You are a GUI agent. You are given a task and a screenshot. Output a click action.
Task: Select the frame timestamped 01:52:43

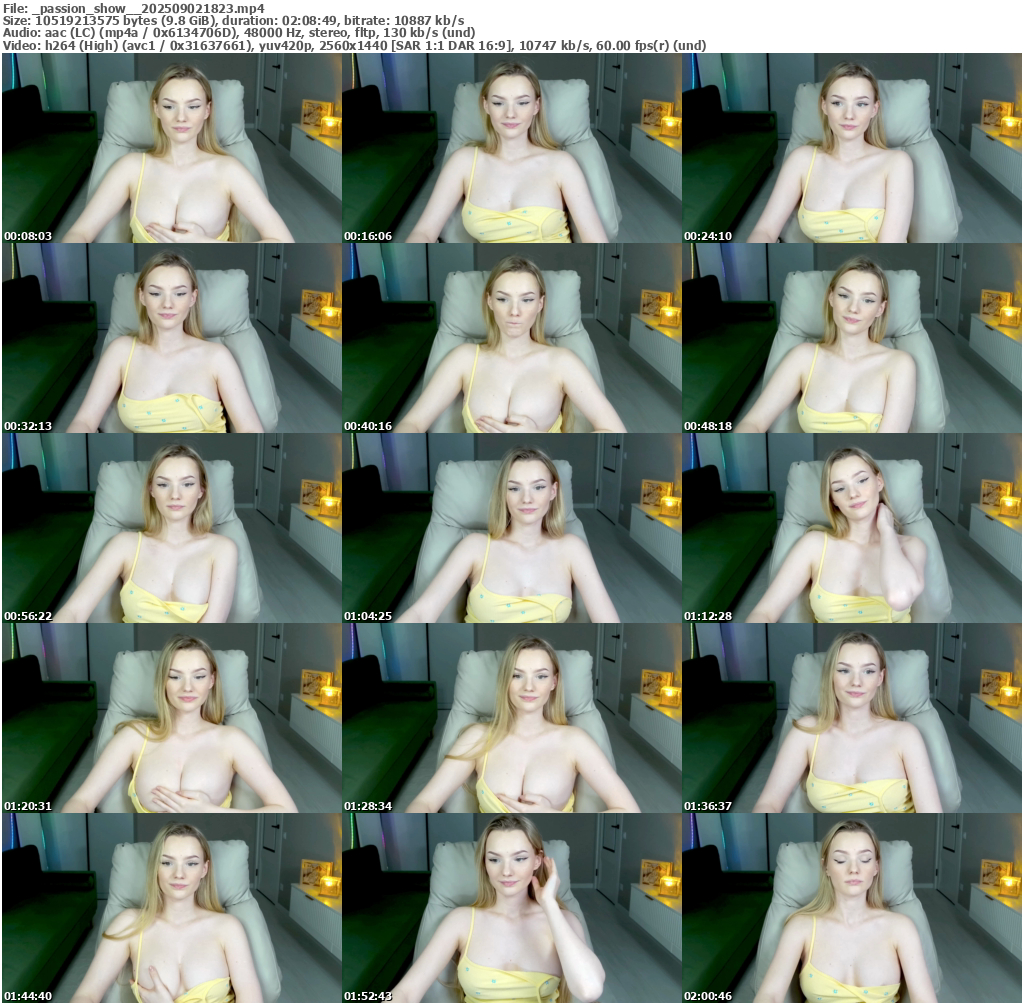511,908
